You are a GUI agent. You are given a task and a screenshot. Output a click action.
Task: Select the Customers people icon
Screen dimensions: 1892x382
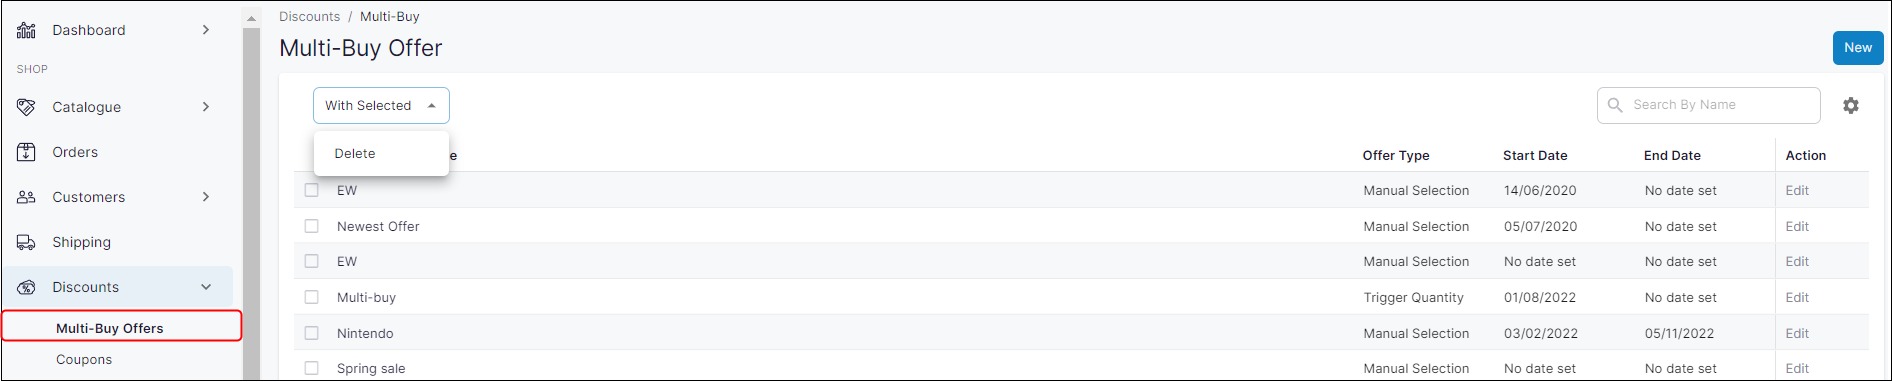click(27, 197)
